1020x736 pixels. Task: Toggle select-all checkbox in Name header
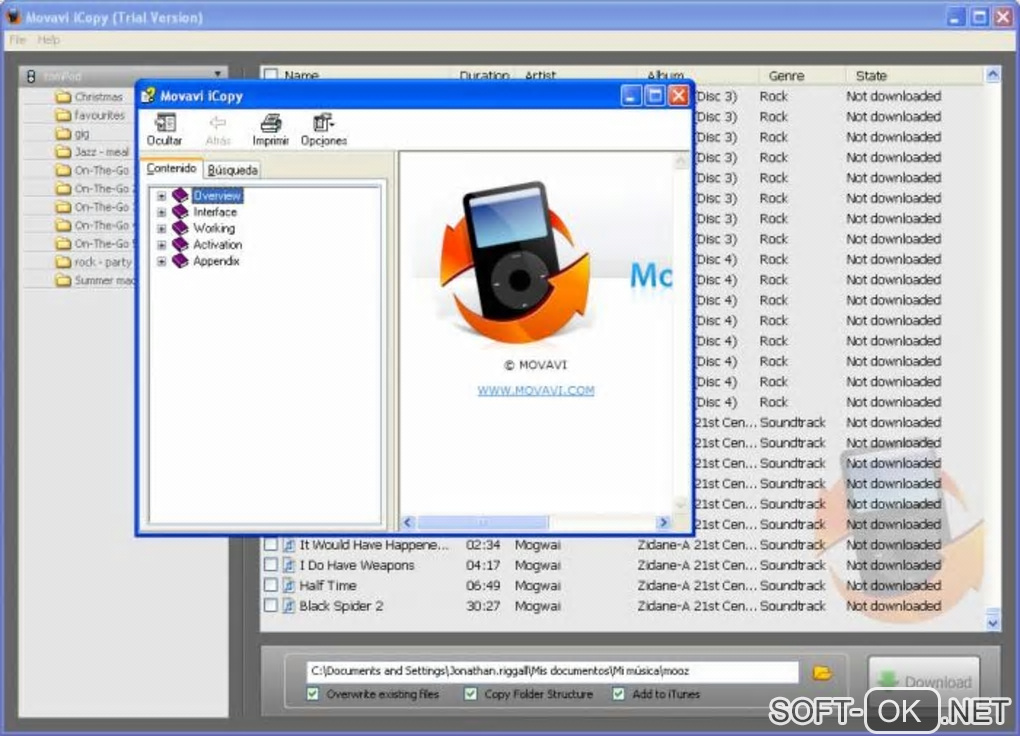[x=271, y=75]
